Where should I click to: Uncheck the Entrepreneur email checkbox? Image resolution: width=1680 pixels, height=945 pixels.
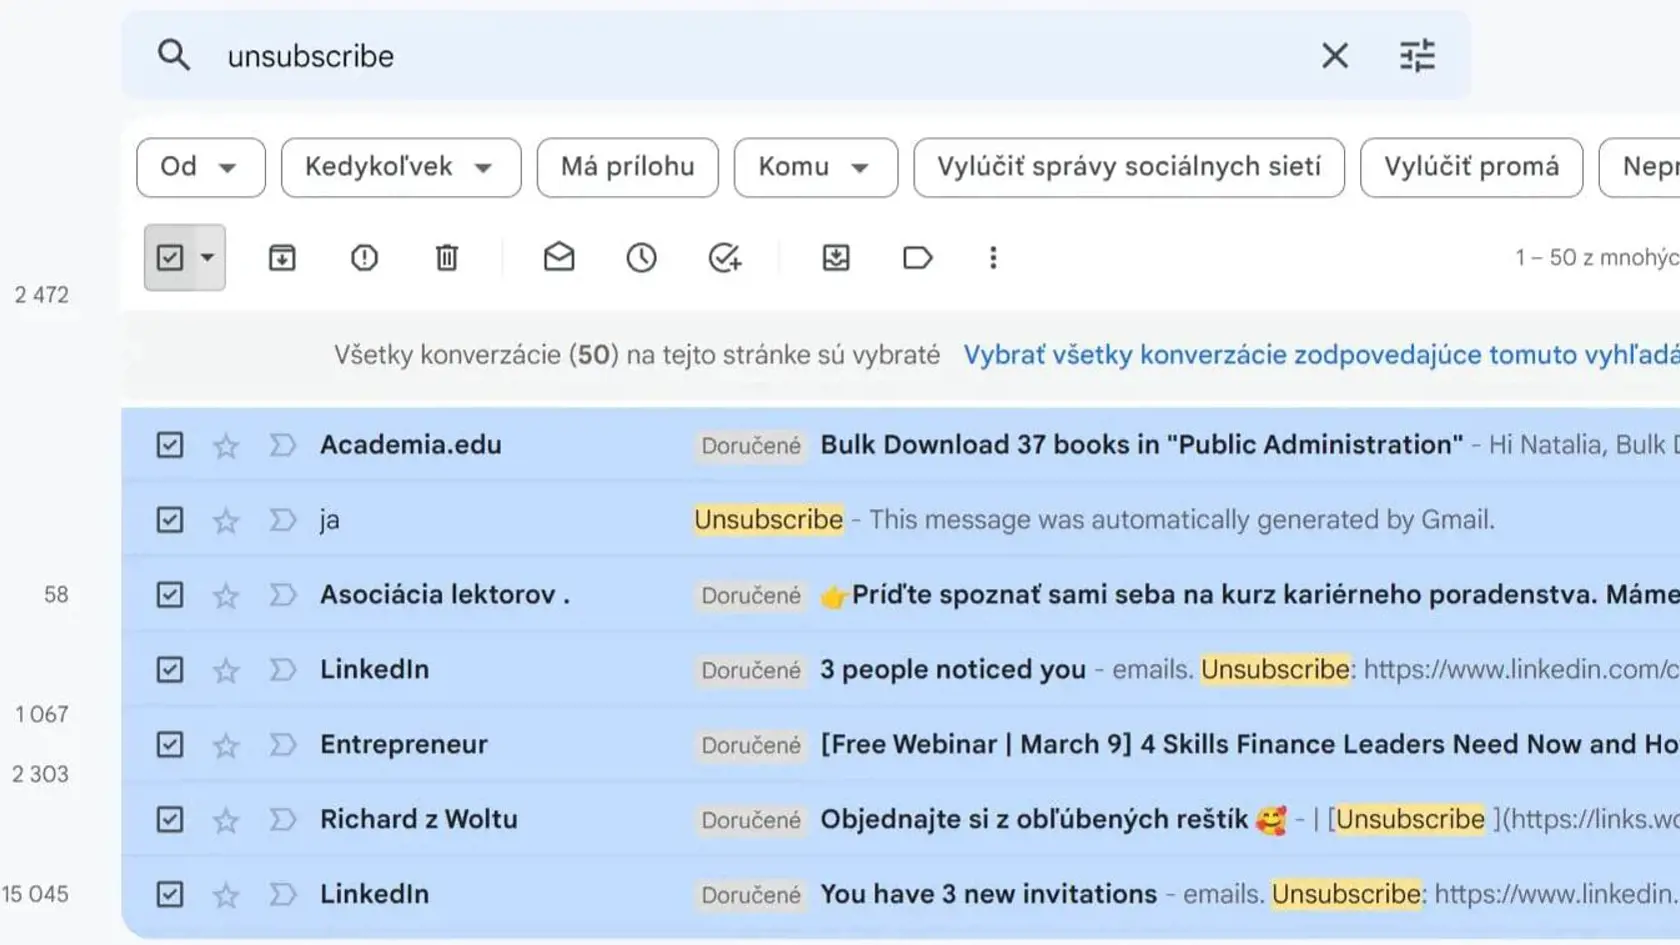click(170, 745)
